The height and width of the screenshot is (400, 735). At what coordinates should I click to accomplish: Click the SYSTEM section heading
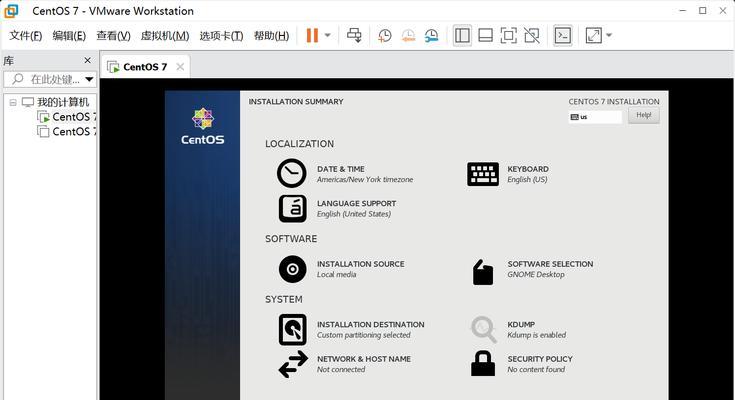(x=284, y=299)
